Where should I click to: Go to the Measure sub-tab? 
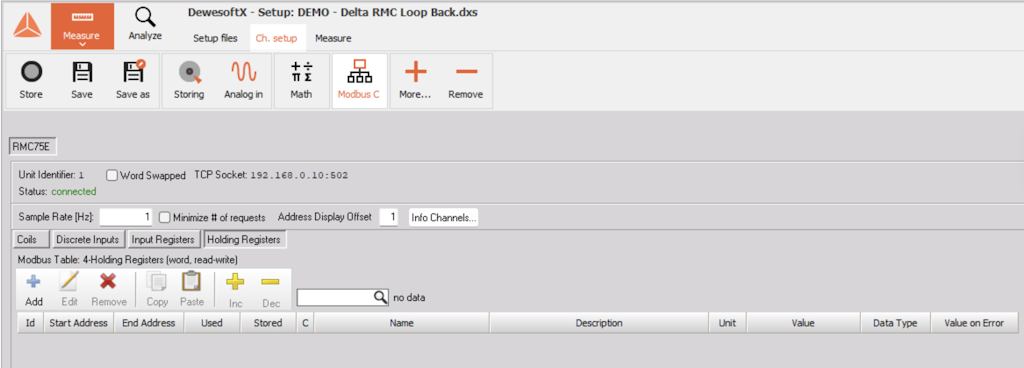(333, 38)
